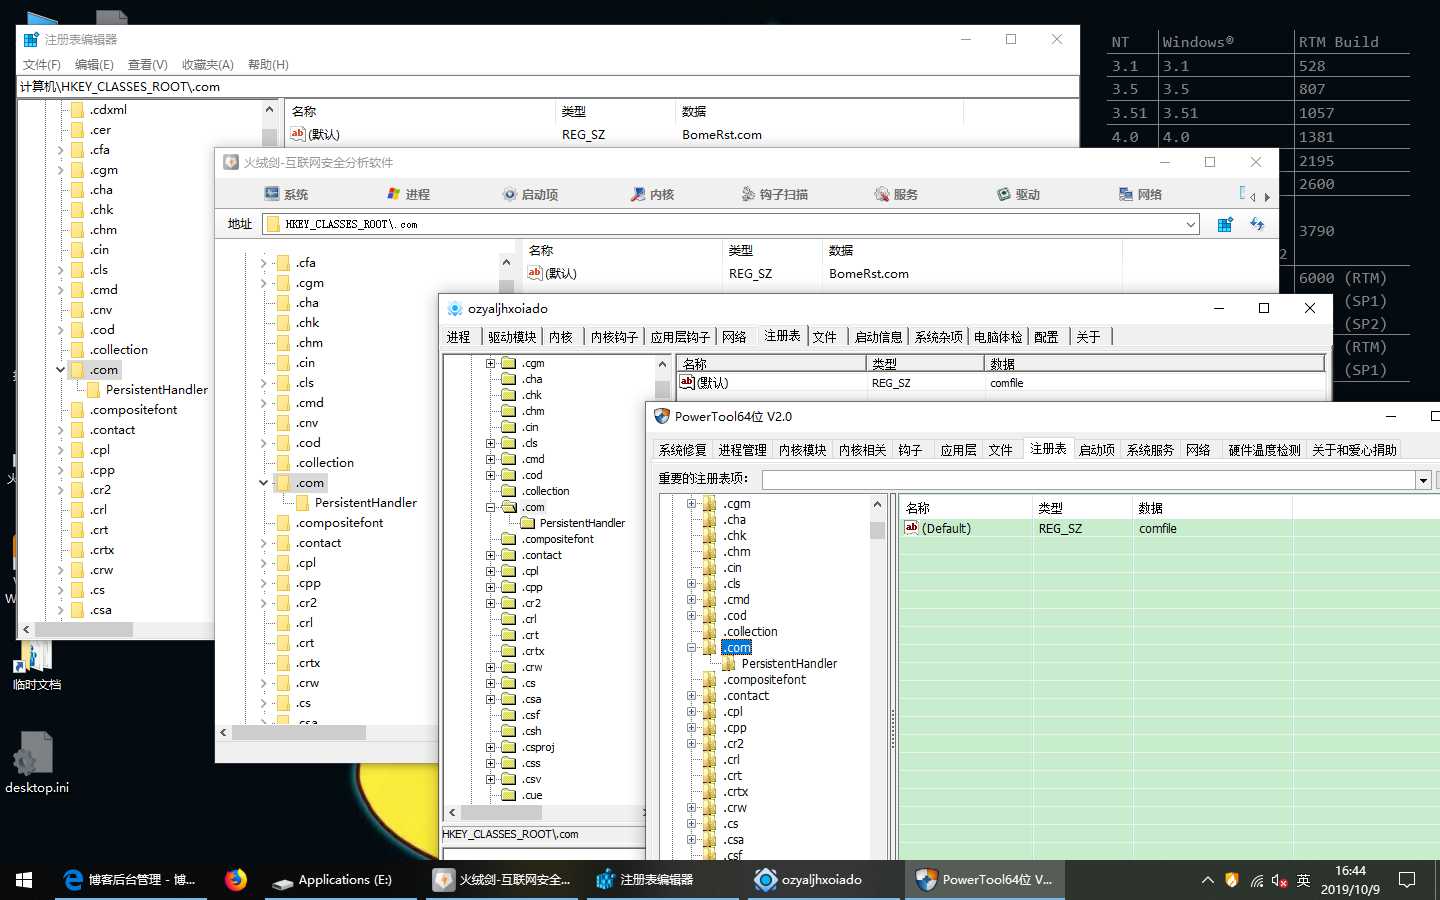Switch to 启动信息 tab in ozyaljhxoiado

click(x=878, y=337)
